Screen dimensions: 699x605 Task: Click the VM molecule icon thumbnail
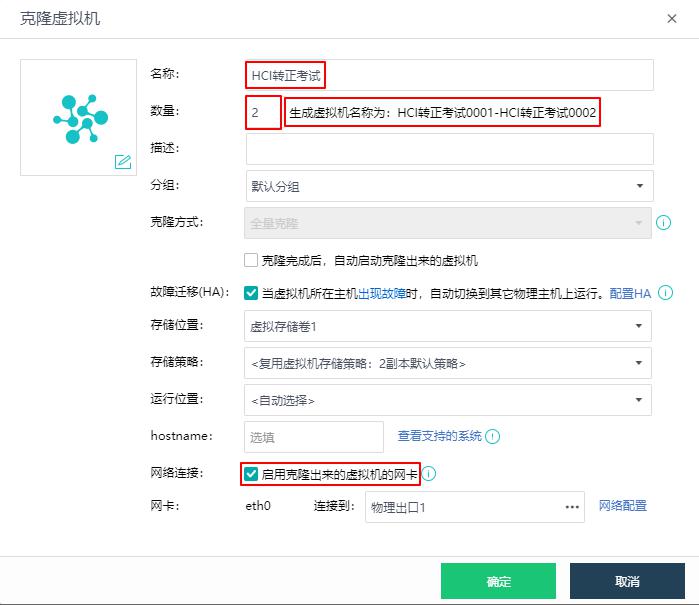tap(78, 116)
